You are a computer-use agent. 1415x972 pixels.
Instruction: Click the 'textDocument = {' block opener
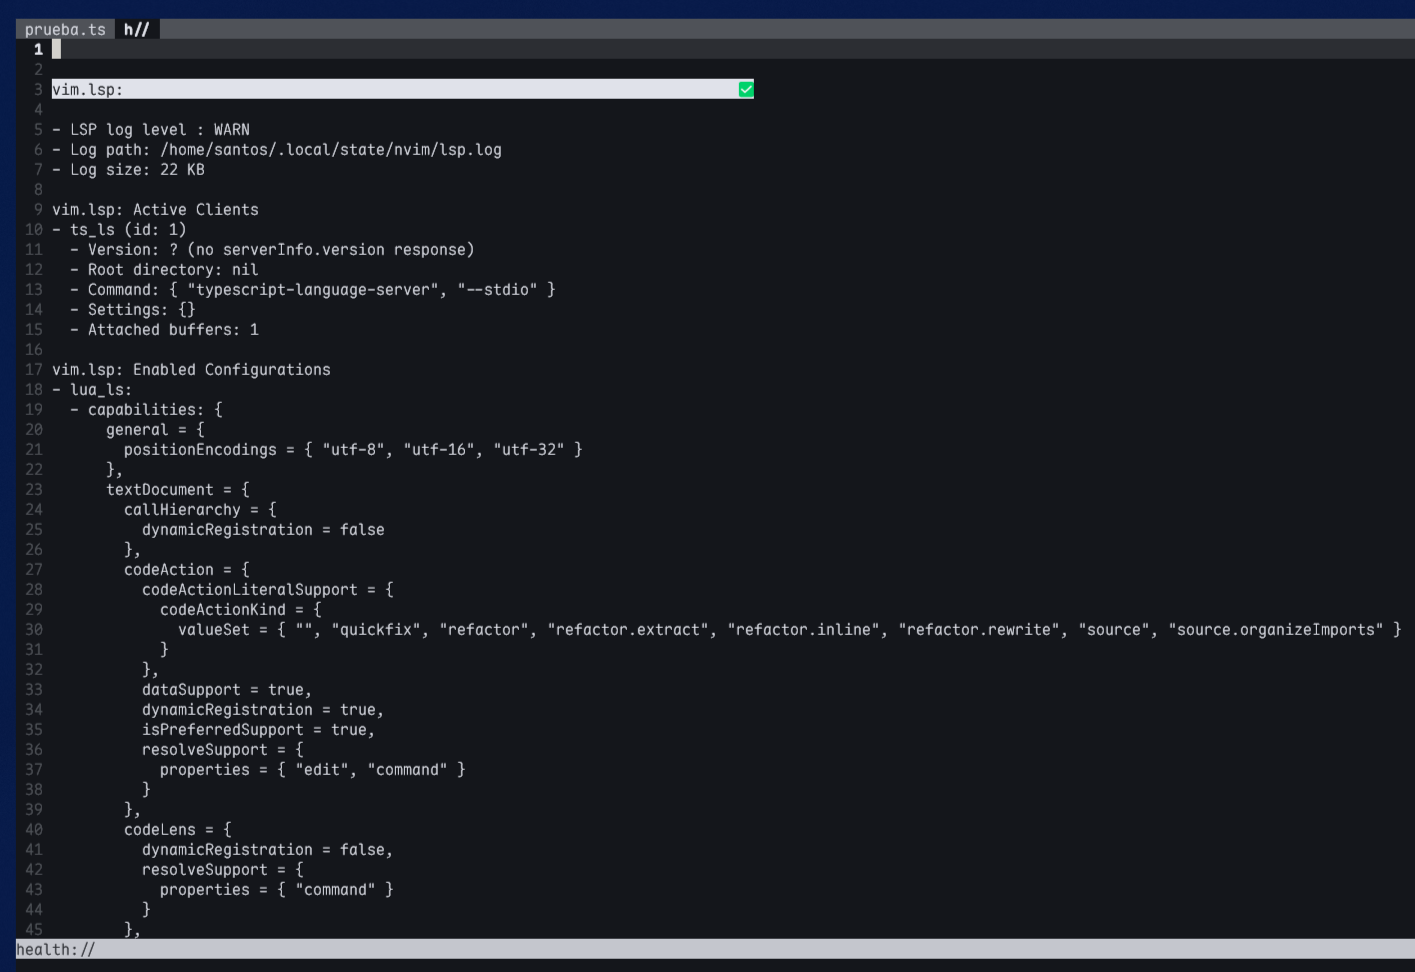(x=178, y=490)
